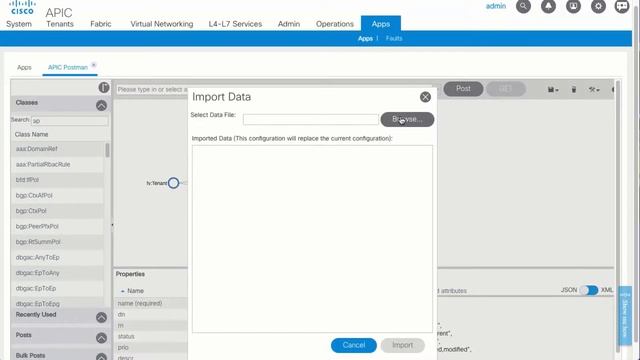Click the Select Data File input
This screenshot has width=640, height=360.
point(311,120)
